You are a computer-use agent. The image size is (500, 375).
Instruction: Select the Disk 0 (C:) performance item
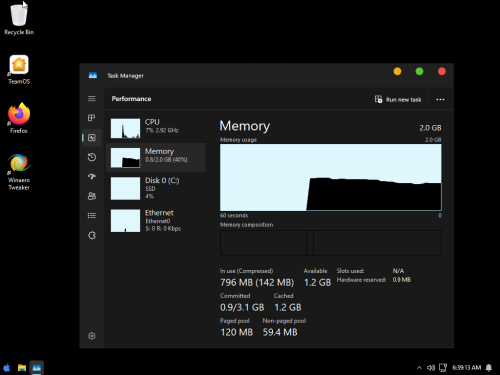[156, 188]
